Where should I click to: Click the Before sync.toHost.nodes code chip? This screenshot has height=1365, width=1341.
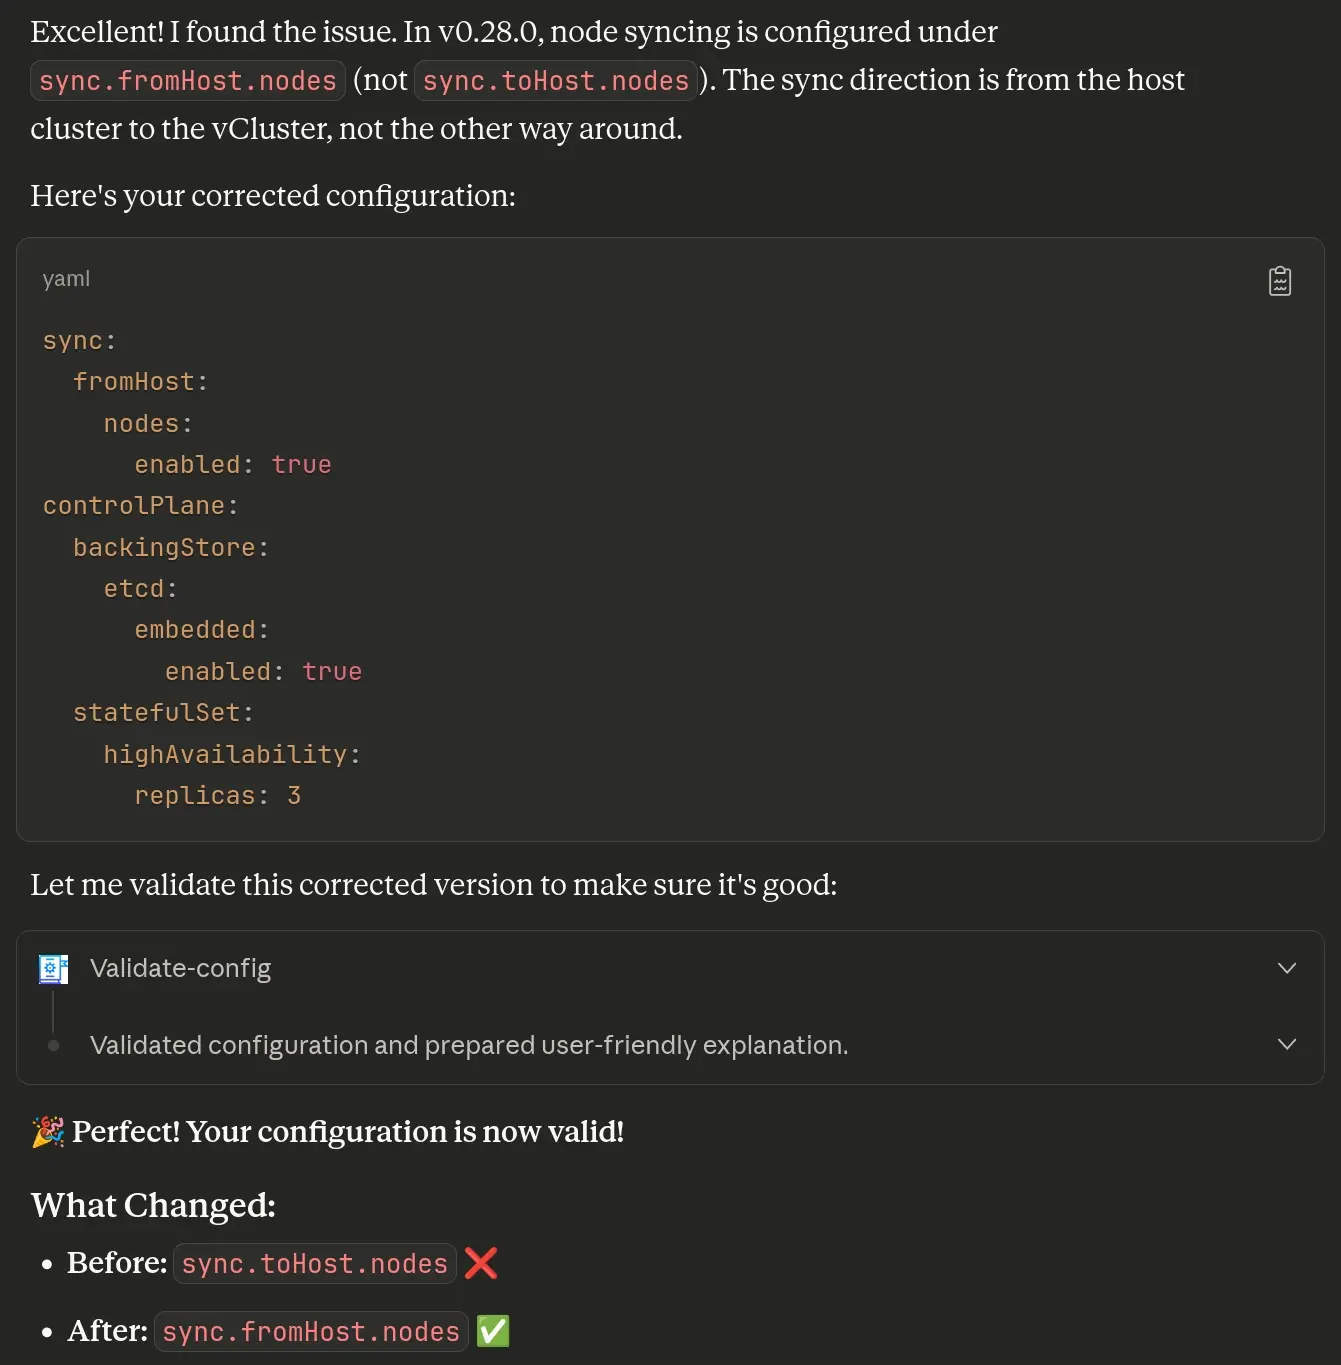click(x=314, y=1264)
